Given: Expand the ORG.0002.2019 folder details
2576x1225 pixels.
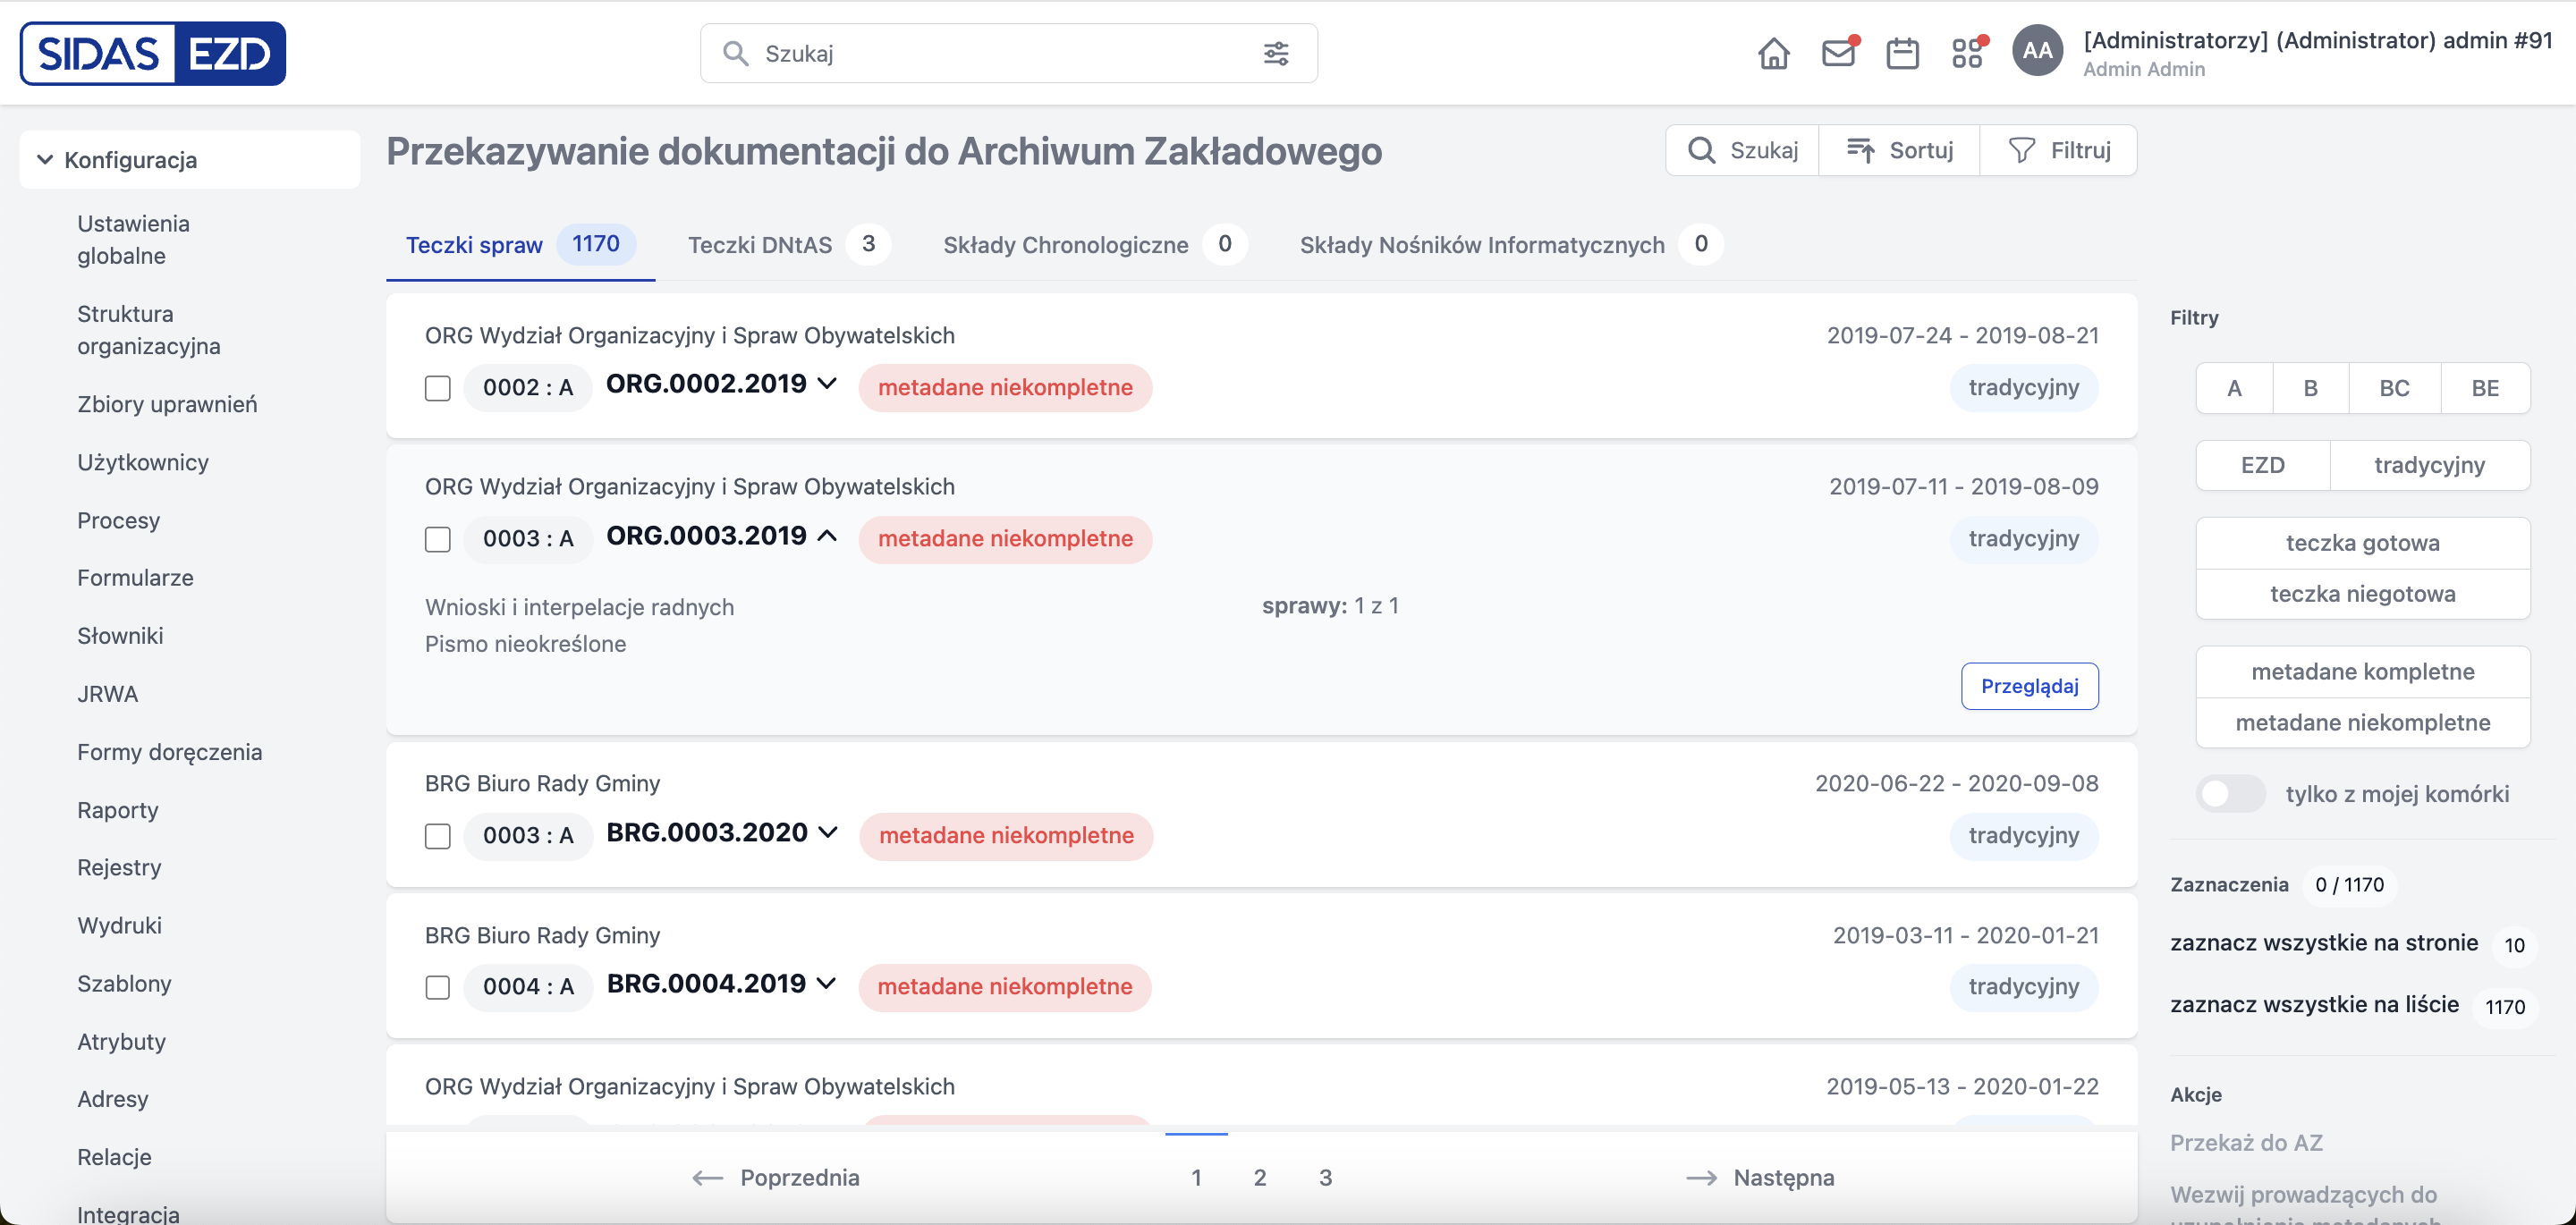Looking at the screenshot, I should click(826, 384).
